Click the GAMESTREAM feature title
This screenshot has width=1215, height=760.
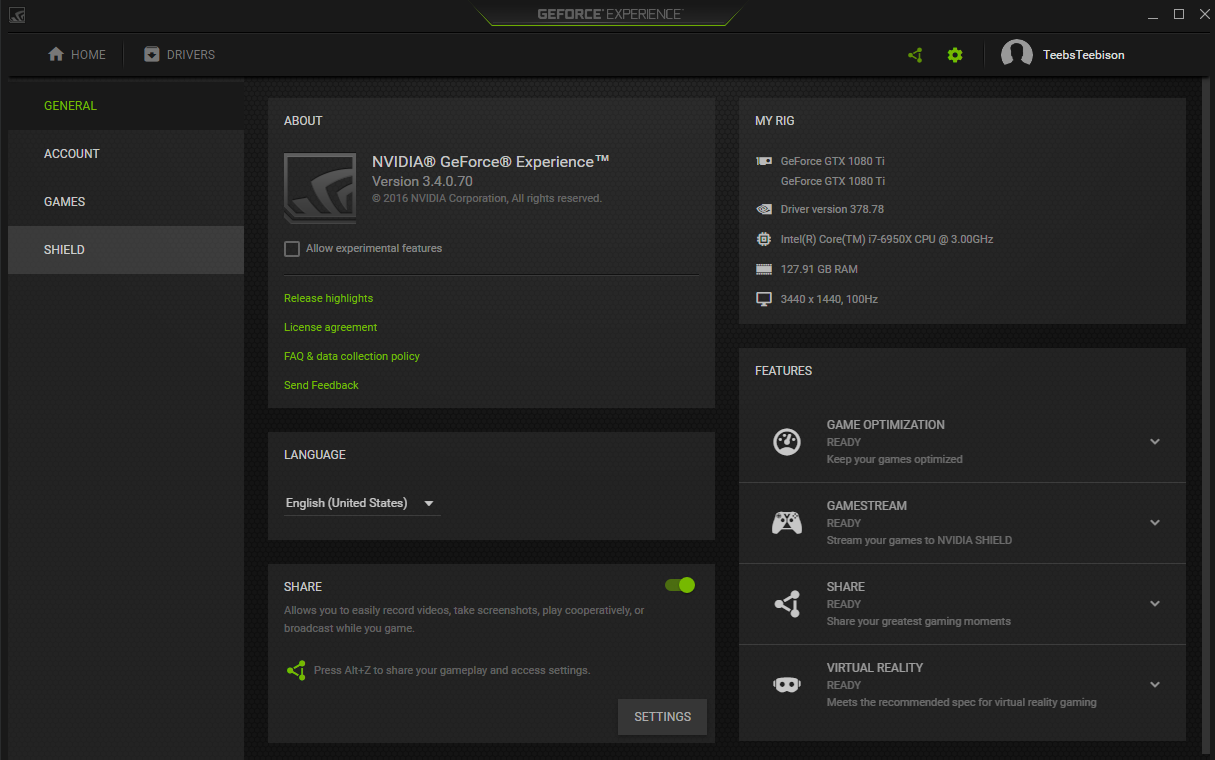click(x=867, y=505)
